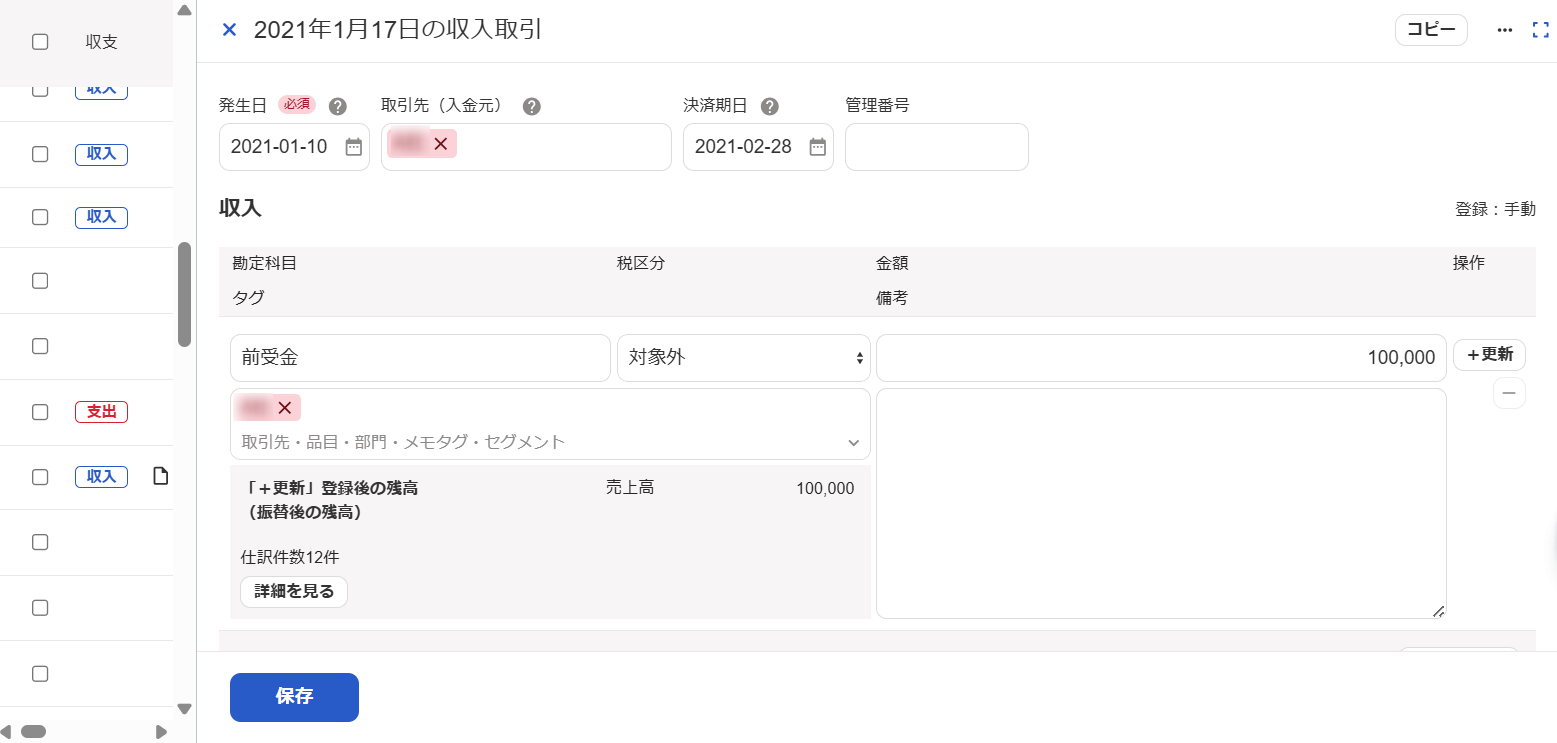Click the resize handle of the 備考 textarea

1438,611
